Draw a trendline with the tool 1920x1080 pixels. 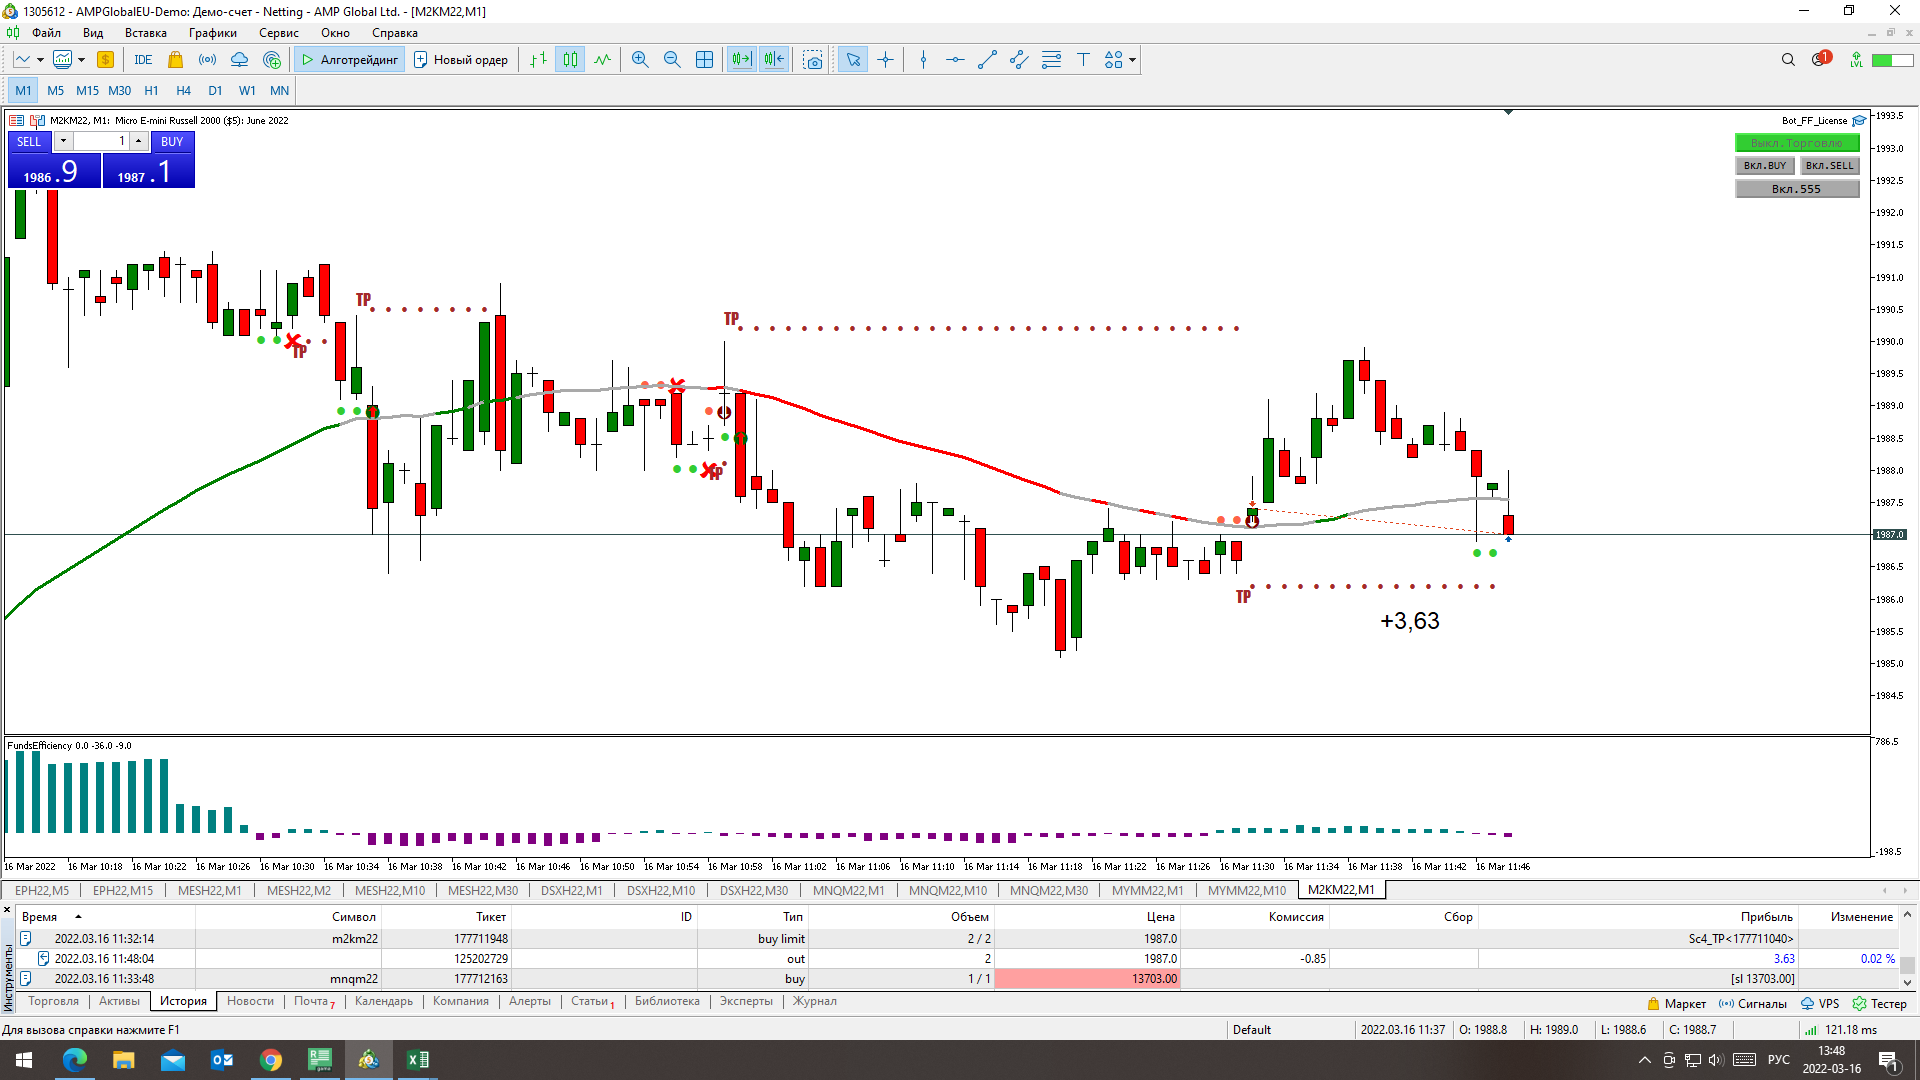(x=987, y=60)
